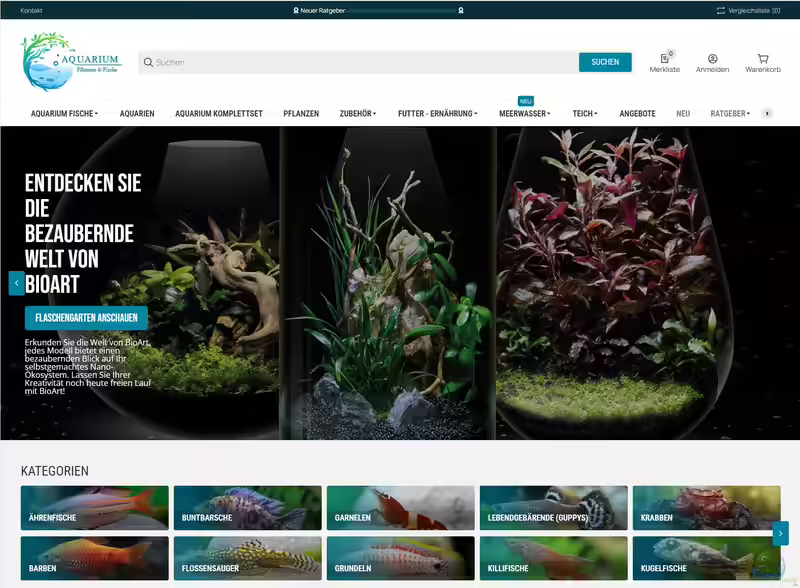
Task: Expand the RATGEBER dropdown
Action: [728, 113]
